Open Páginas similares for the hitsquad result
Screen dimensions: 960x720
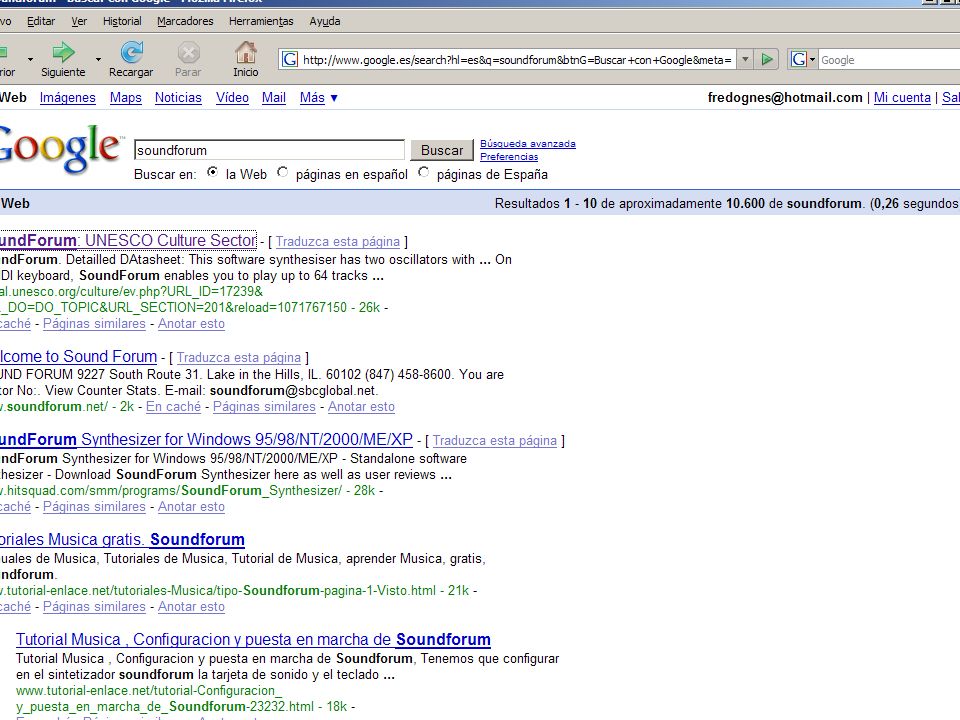tap(94, 506)
